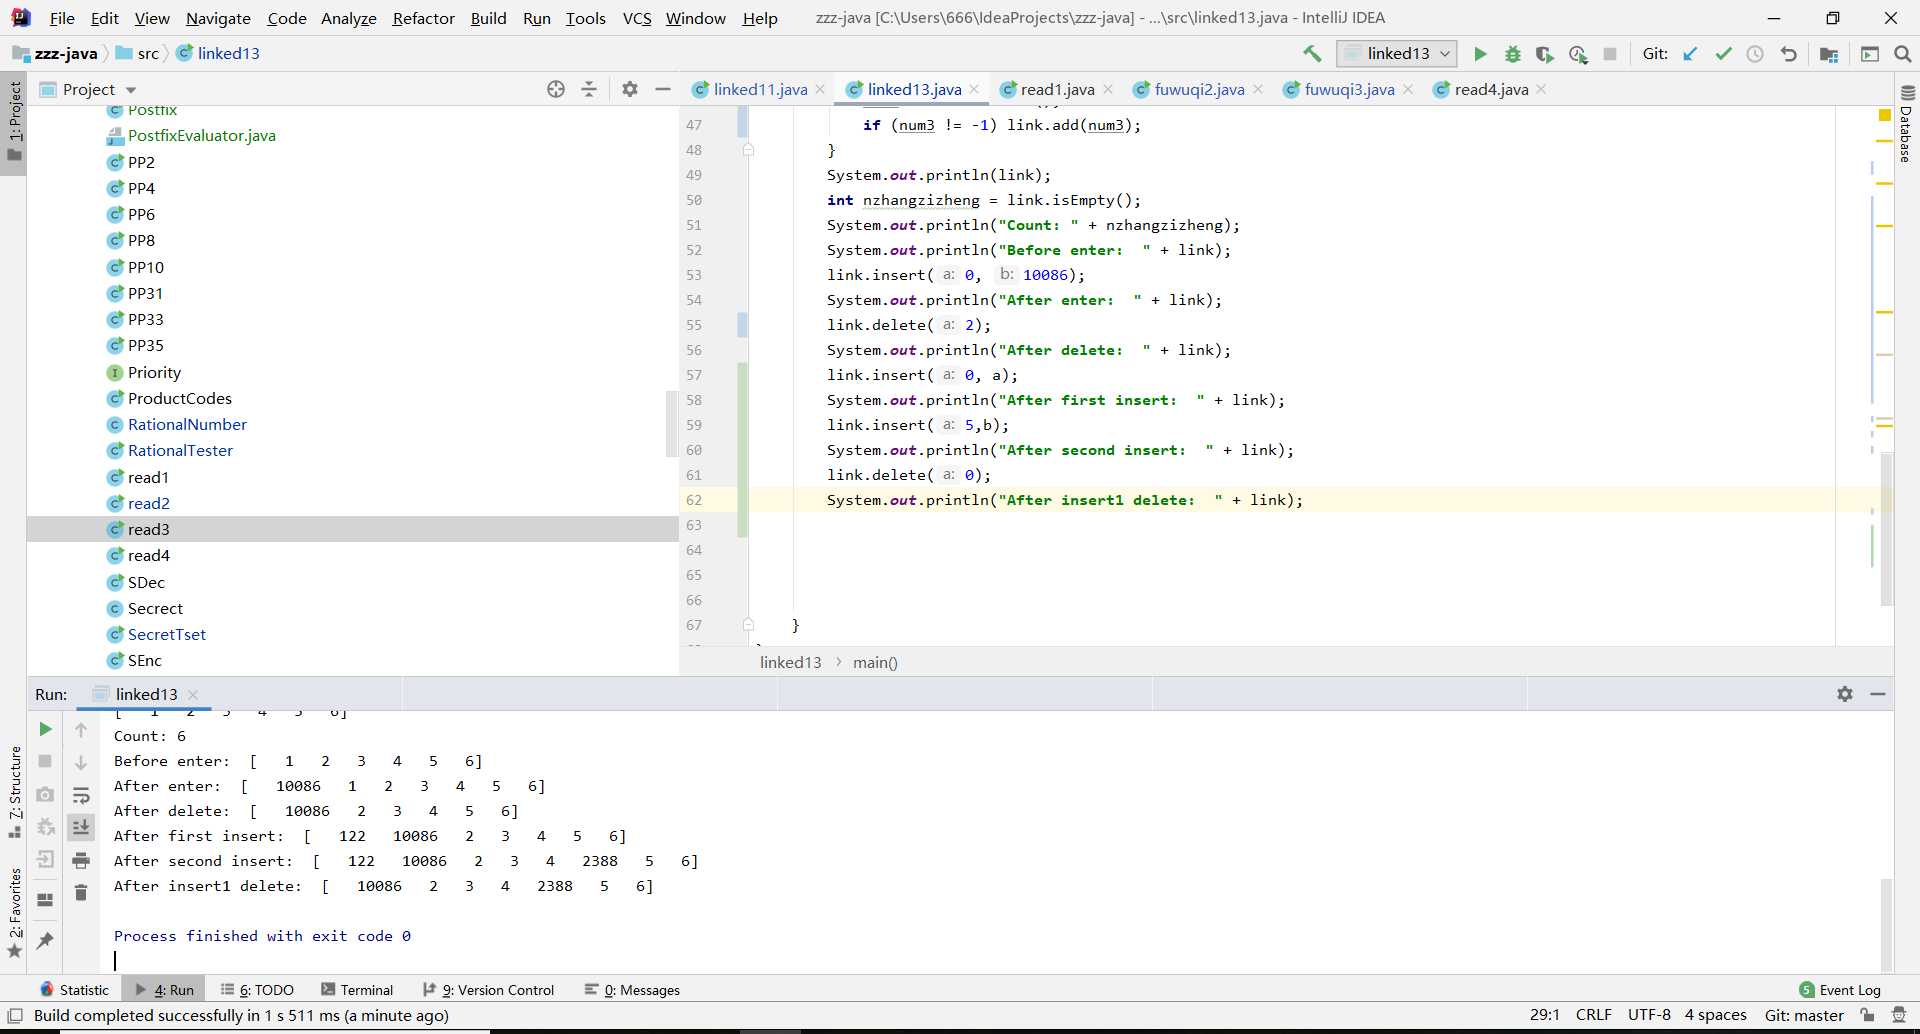Viewport: 1920px width, 1034px height.
Task: Change UTF-8 encoding in status bar
Action: pyautogui.click(x=1649, y=1015)
